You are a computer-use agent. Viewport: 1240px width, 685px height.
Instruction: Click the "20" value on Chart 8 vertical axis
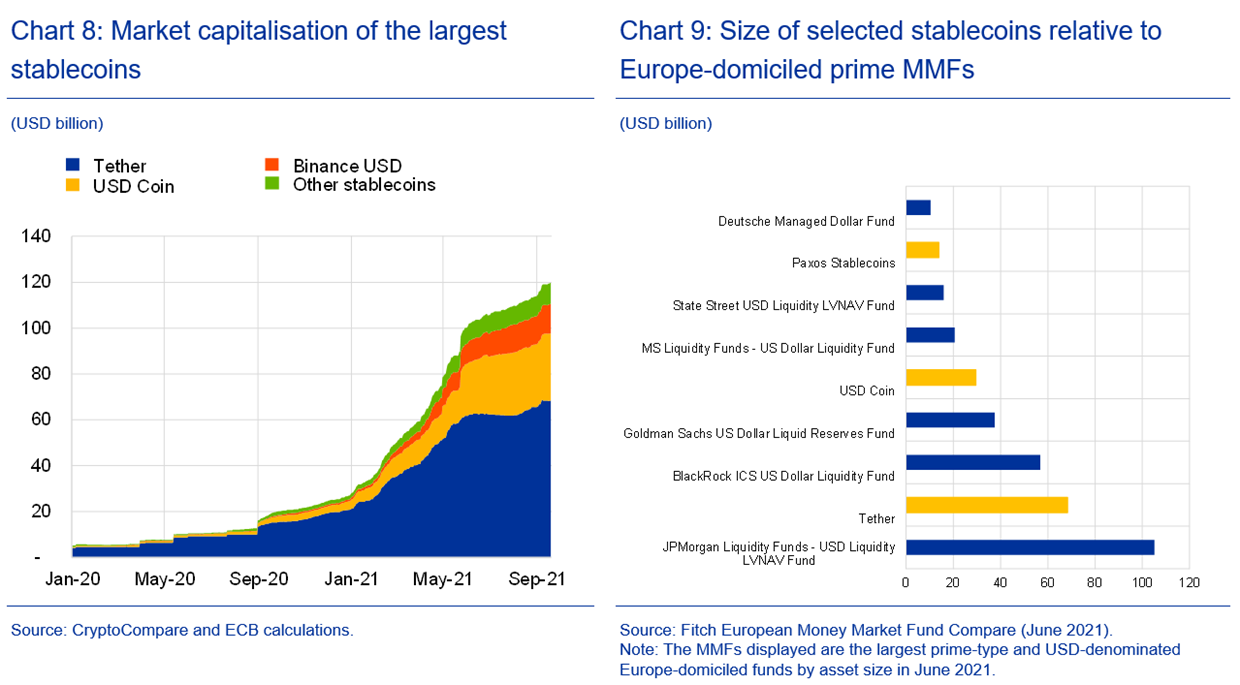(x=40, y=512)
